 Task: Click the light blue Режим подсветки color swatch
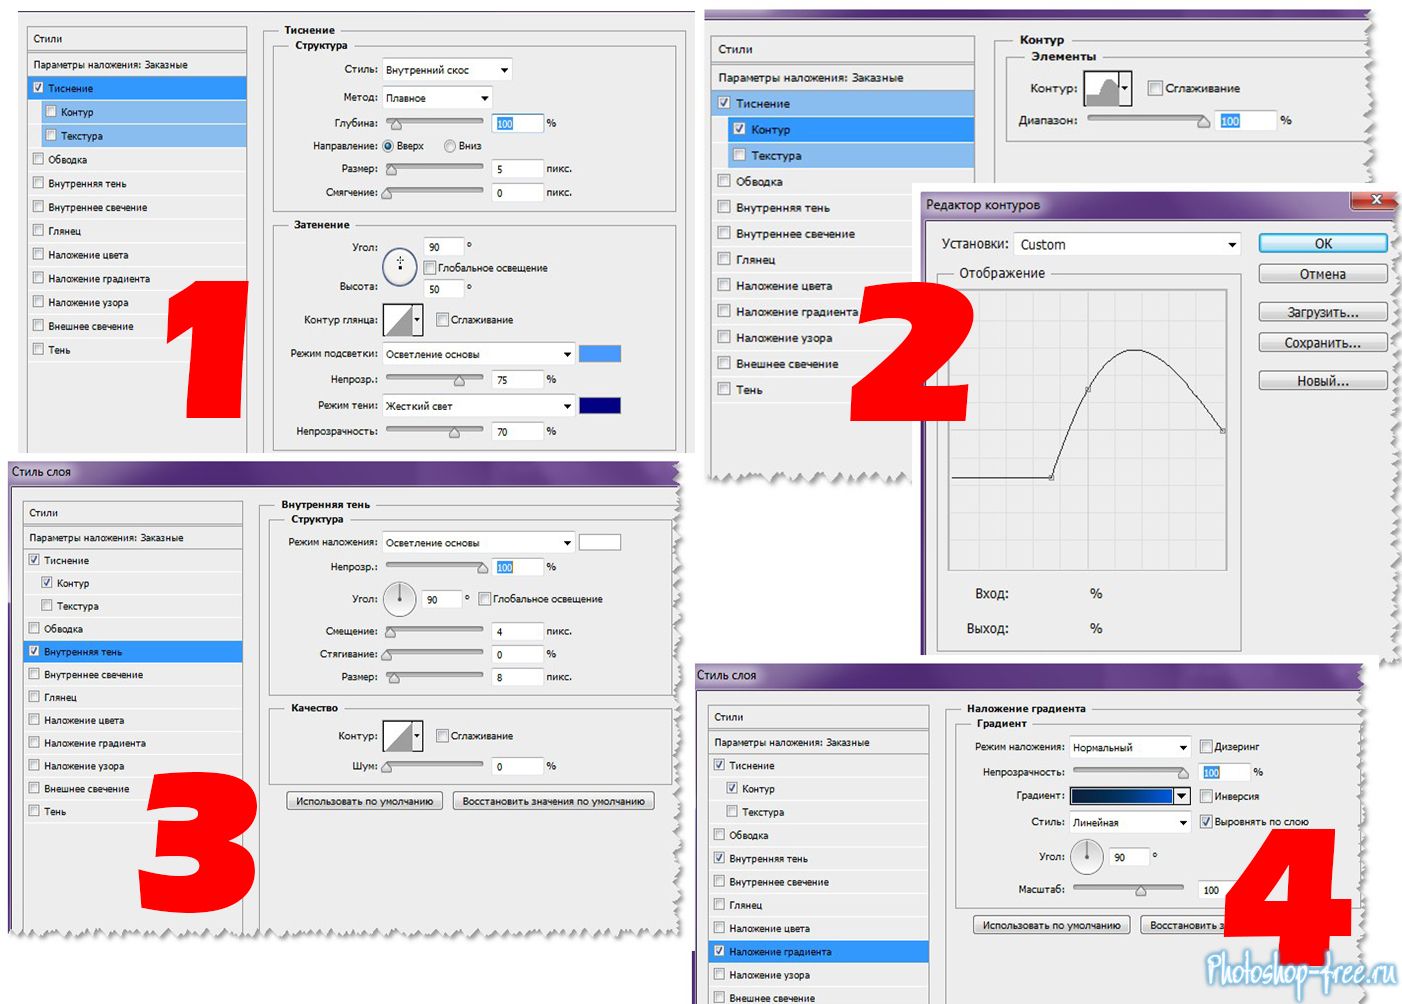click(x=600, y=354)
